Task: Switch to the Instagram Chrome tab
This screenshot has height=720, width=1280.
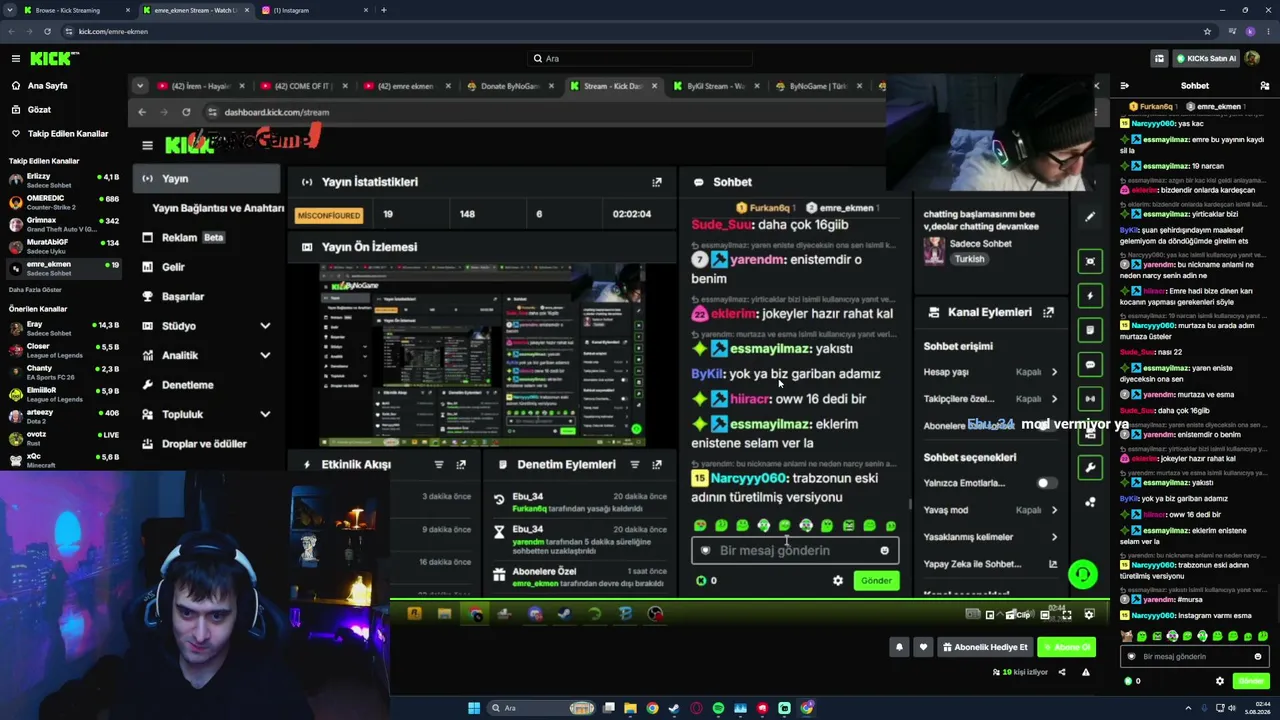Action: (x=313, y=10)
